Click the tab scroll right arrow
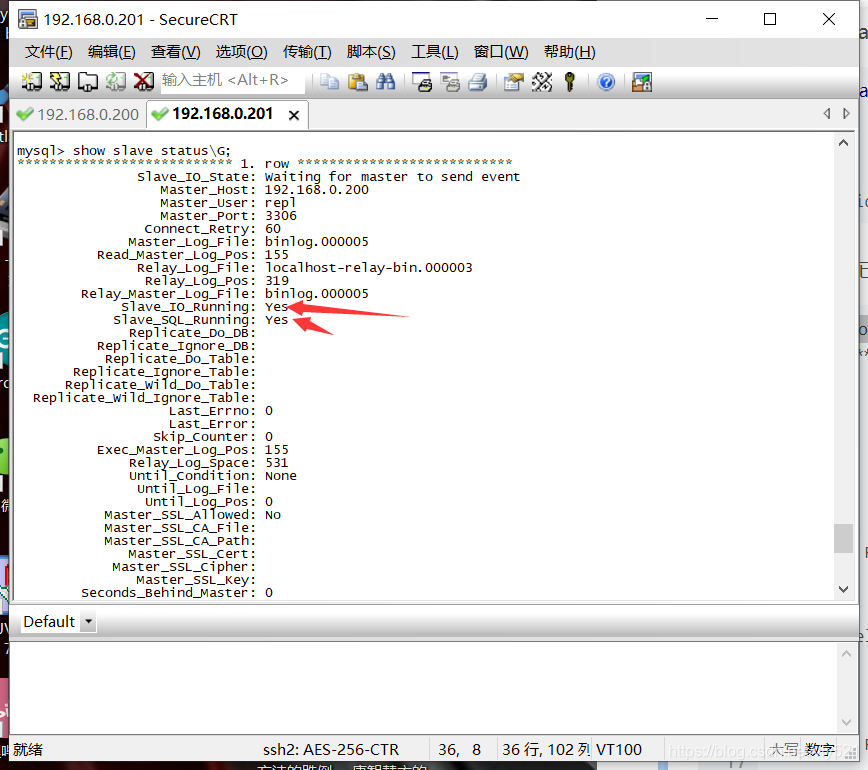This screenshot has width=868, height=770. (846, 113)
